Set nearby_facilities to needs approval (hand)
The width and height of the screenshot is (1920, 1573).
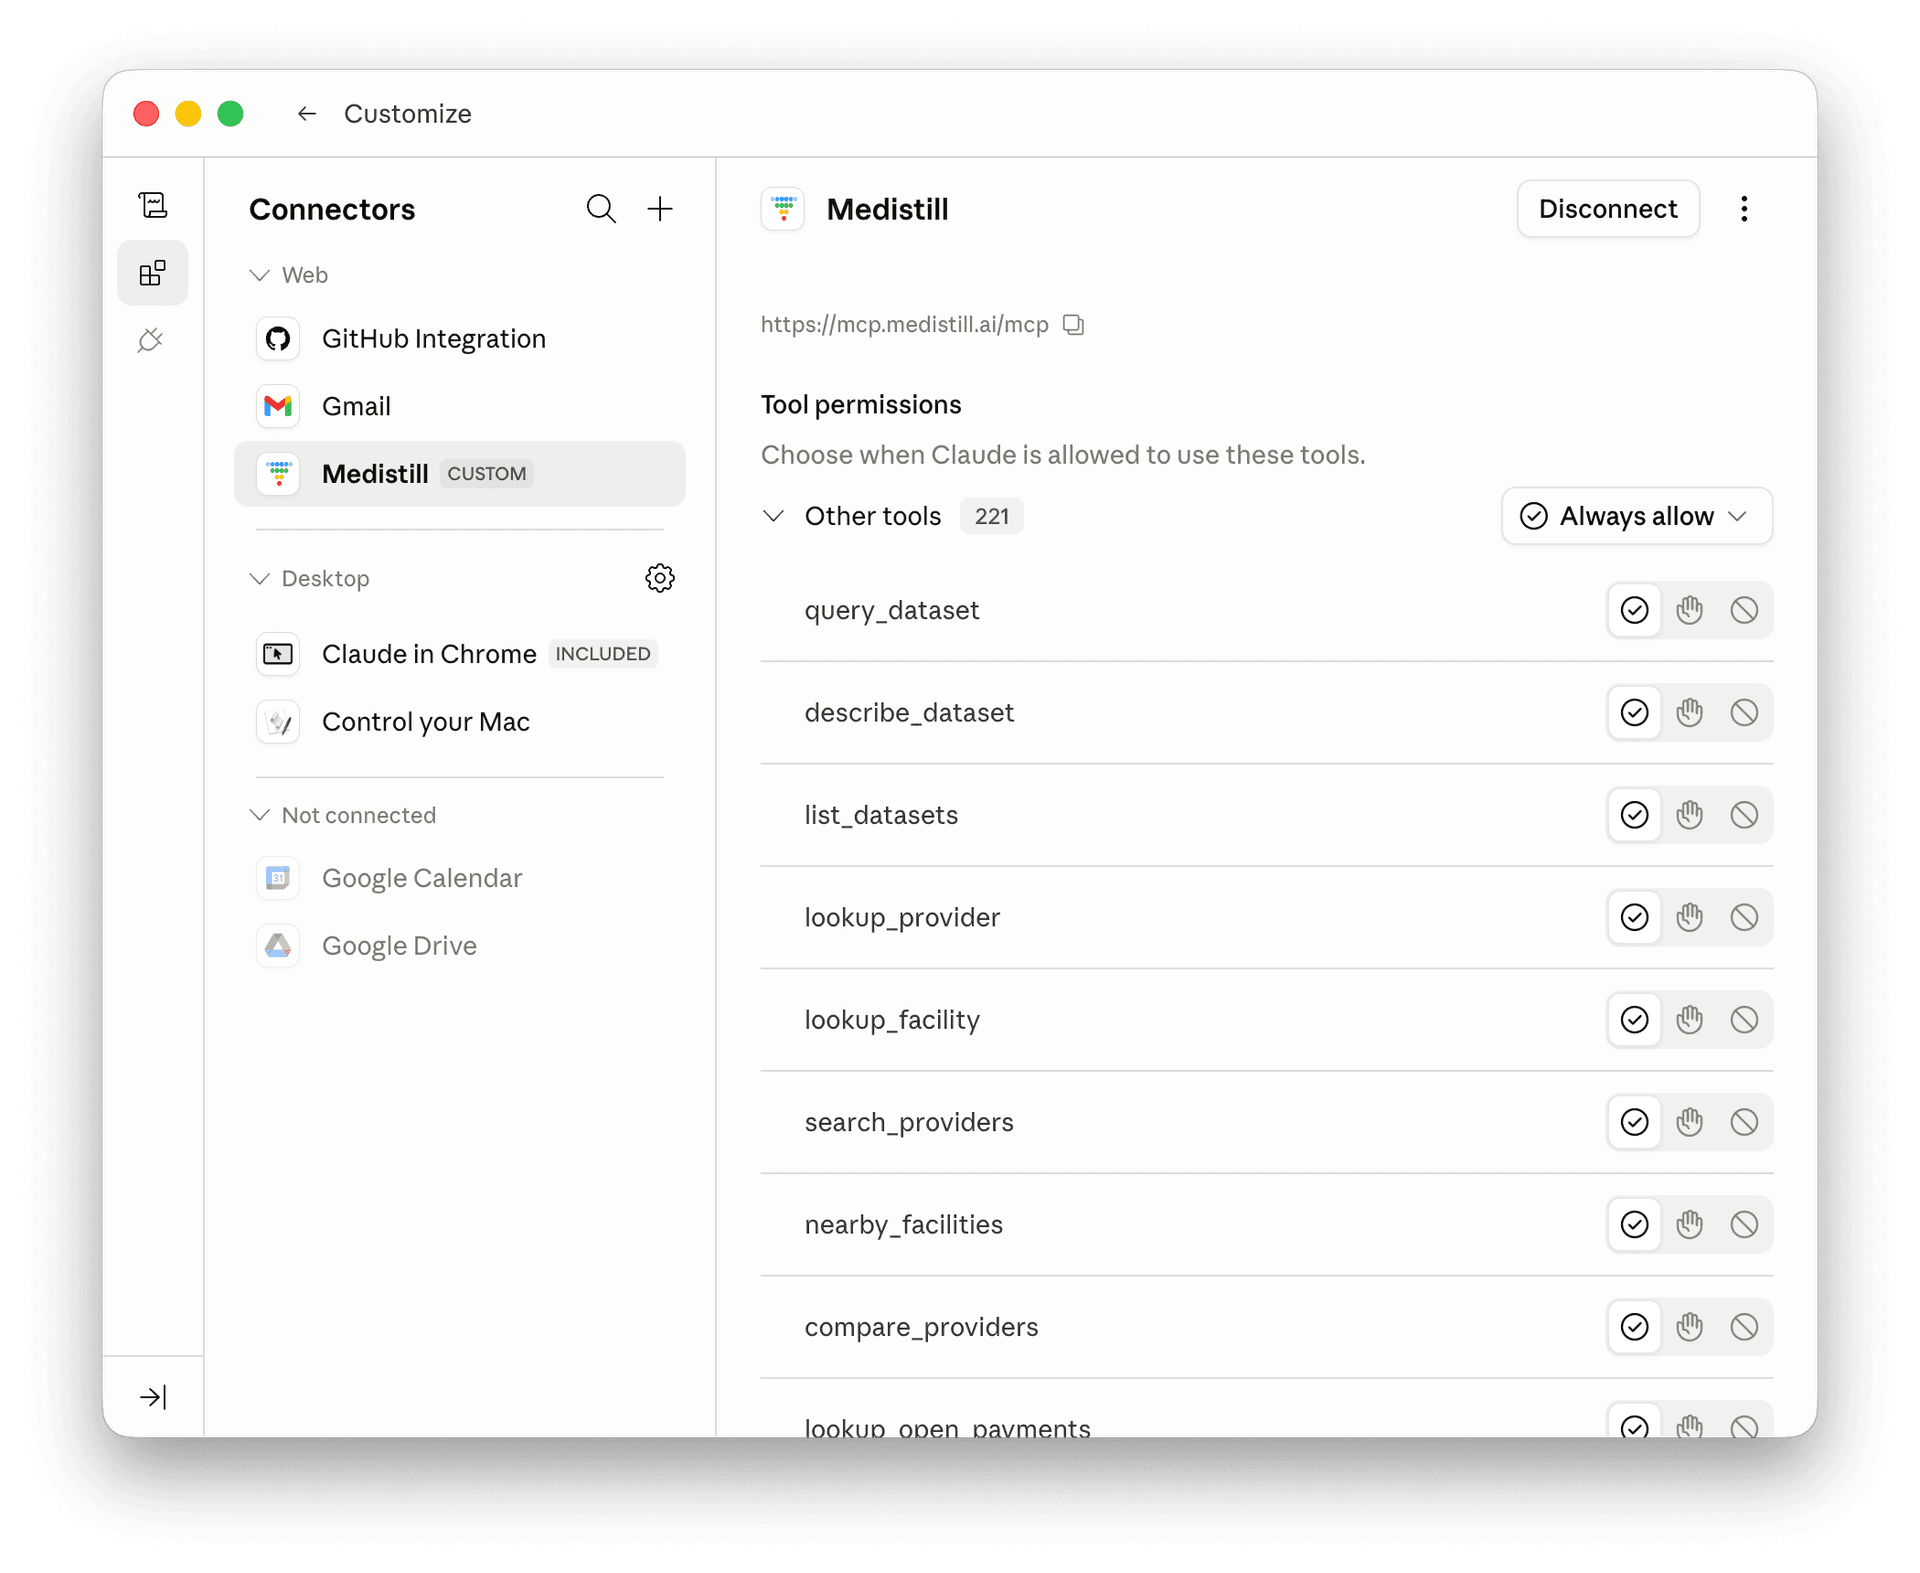click(1690, 1224)
